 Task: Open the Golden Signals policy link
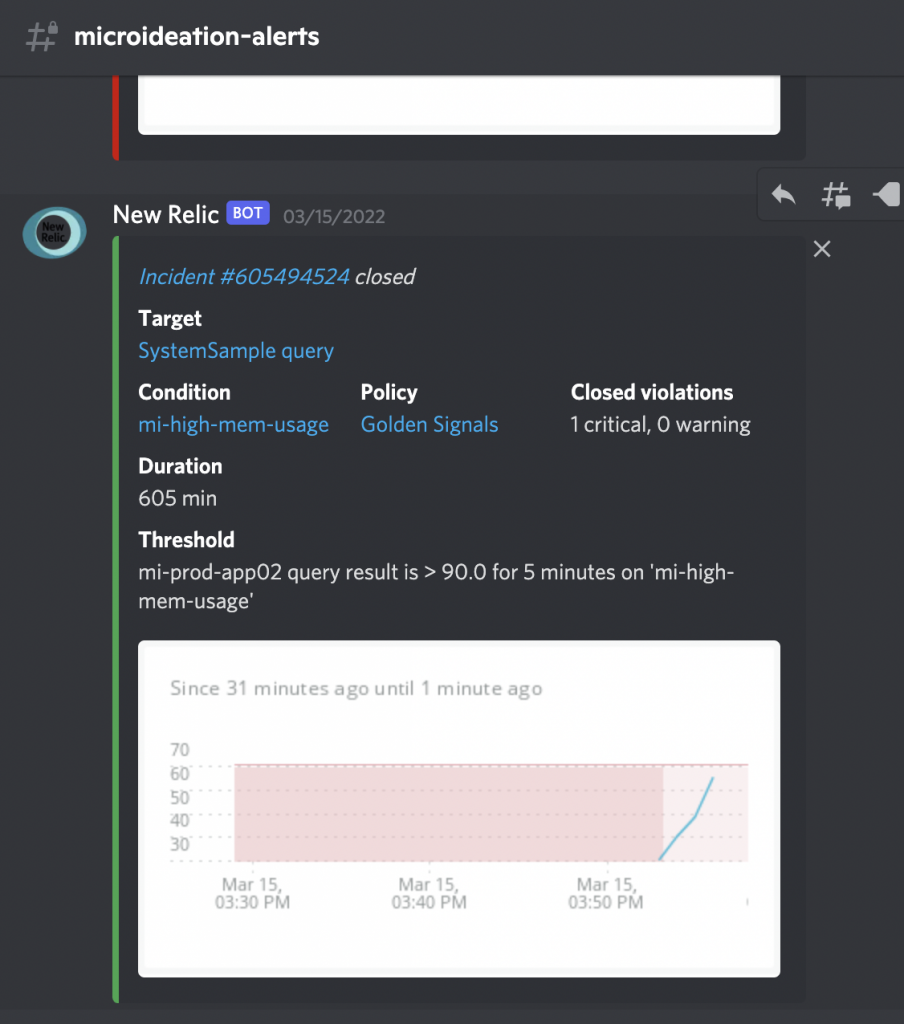pyautogui.click(x=429, y=424)
